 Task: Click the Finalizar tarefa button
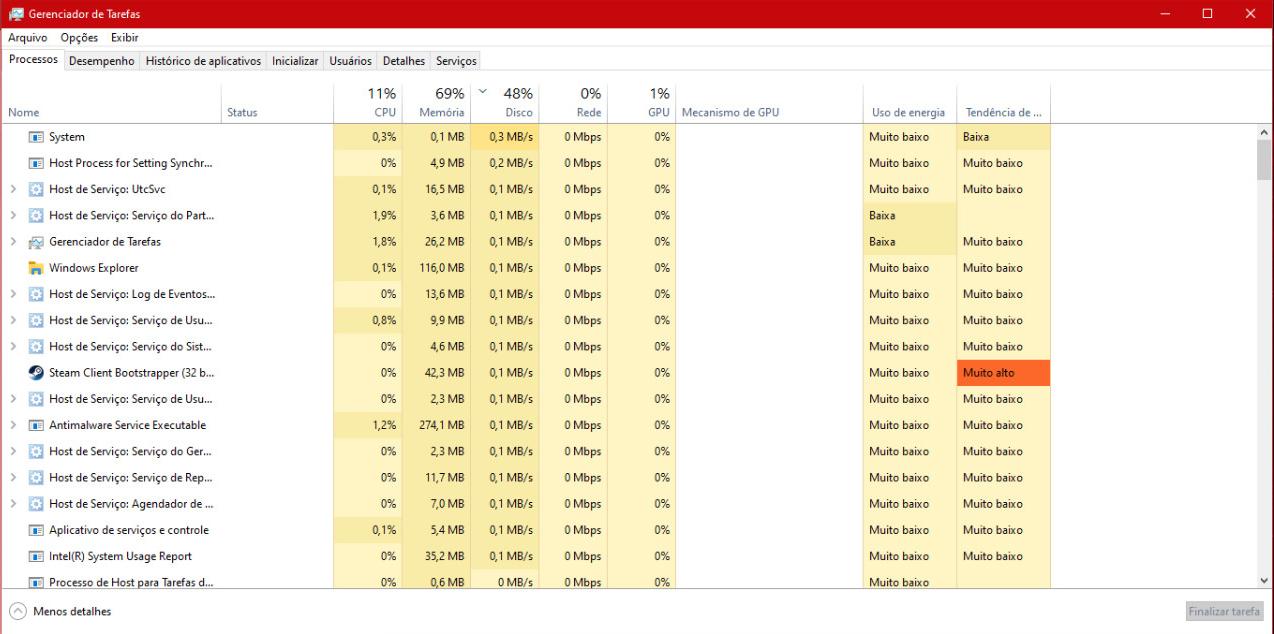[x=1224, y=611]
